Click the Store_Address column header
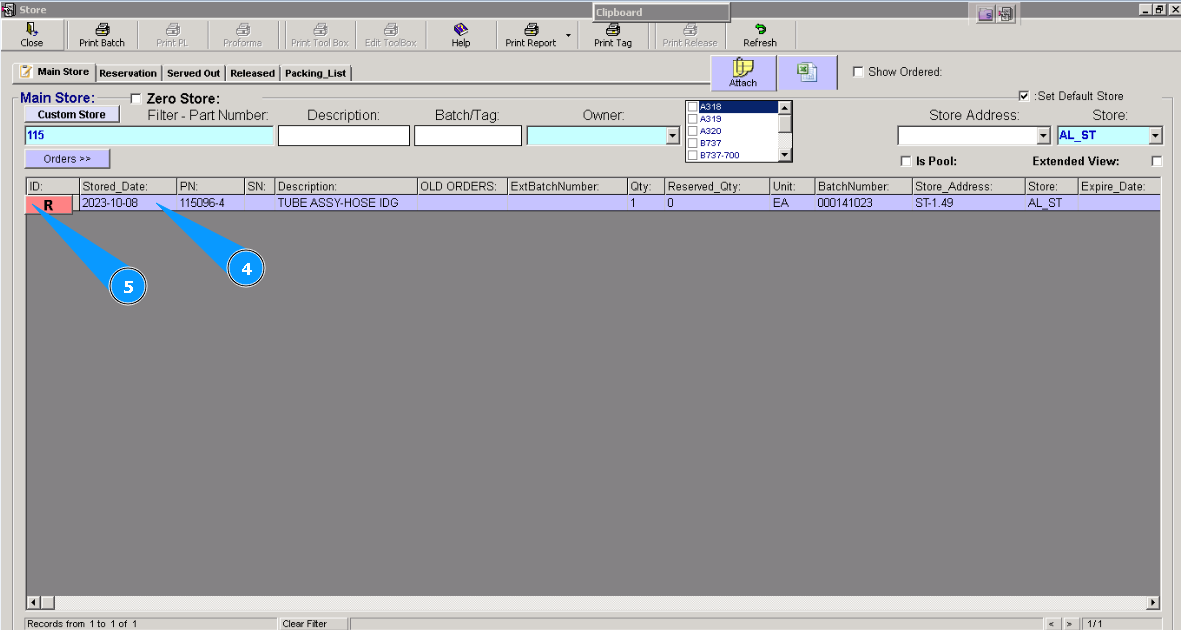1181x630 pixels. (x=969, y=186)
